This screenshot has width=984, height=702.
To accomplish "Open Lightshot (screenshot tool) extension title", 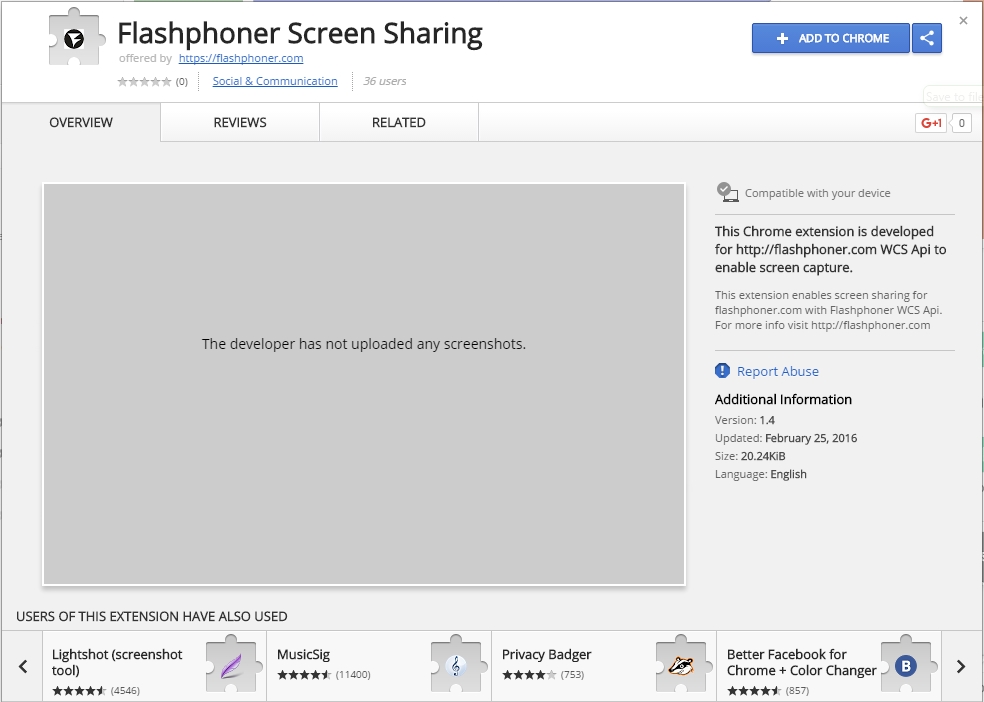I will coord(117,662).
